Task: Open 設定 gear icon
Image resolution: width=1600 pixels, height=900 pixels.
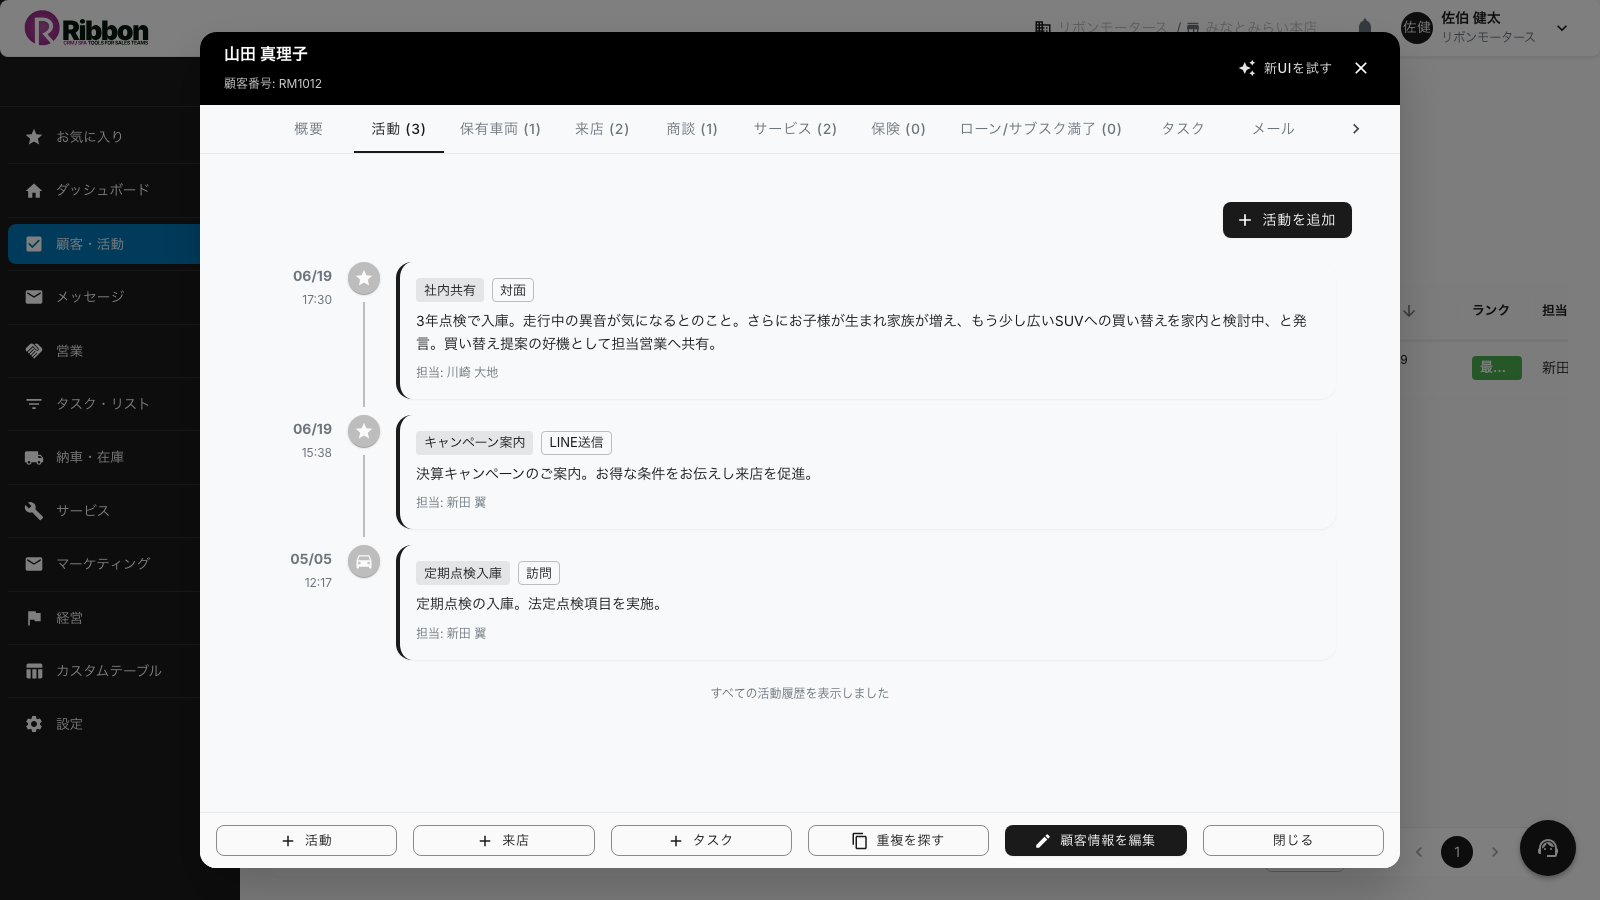Action: click(x=34, y=724)
